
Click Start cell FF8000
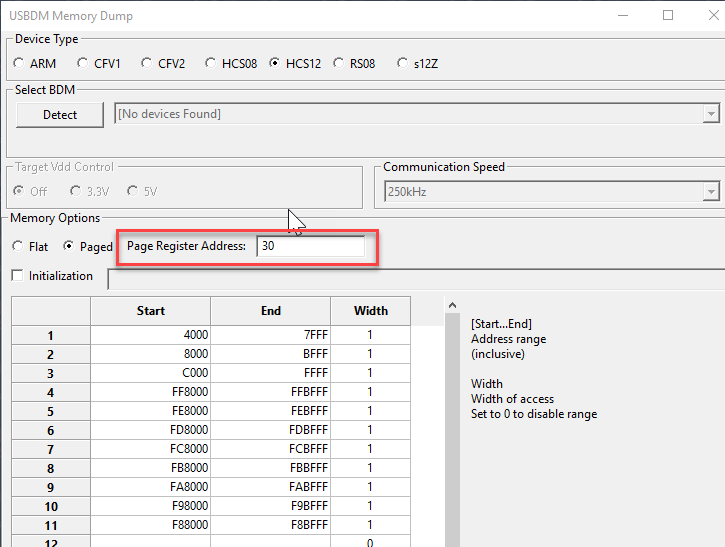[151, 392]
